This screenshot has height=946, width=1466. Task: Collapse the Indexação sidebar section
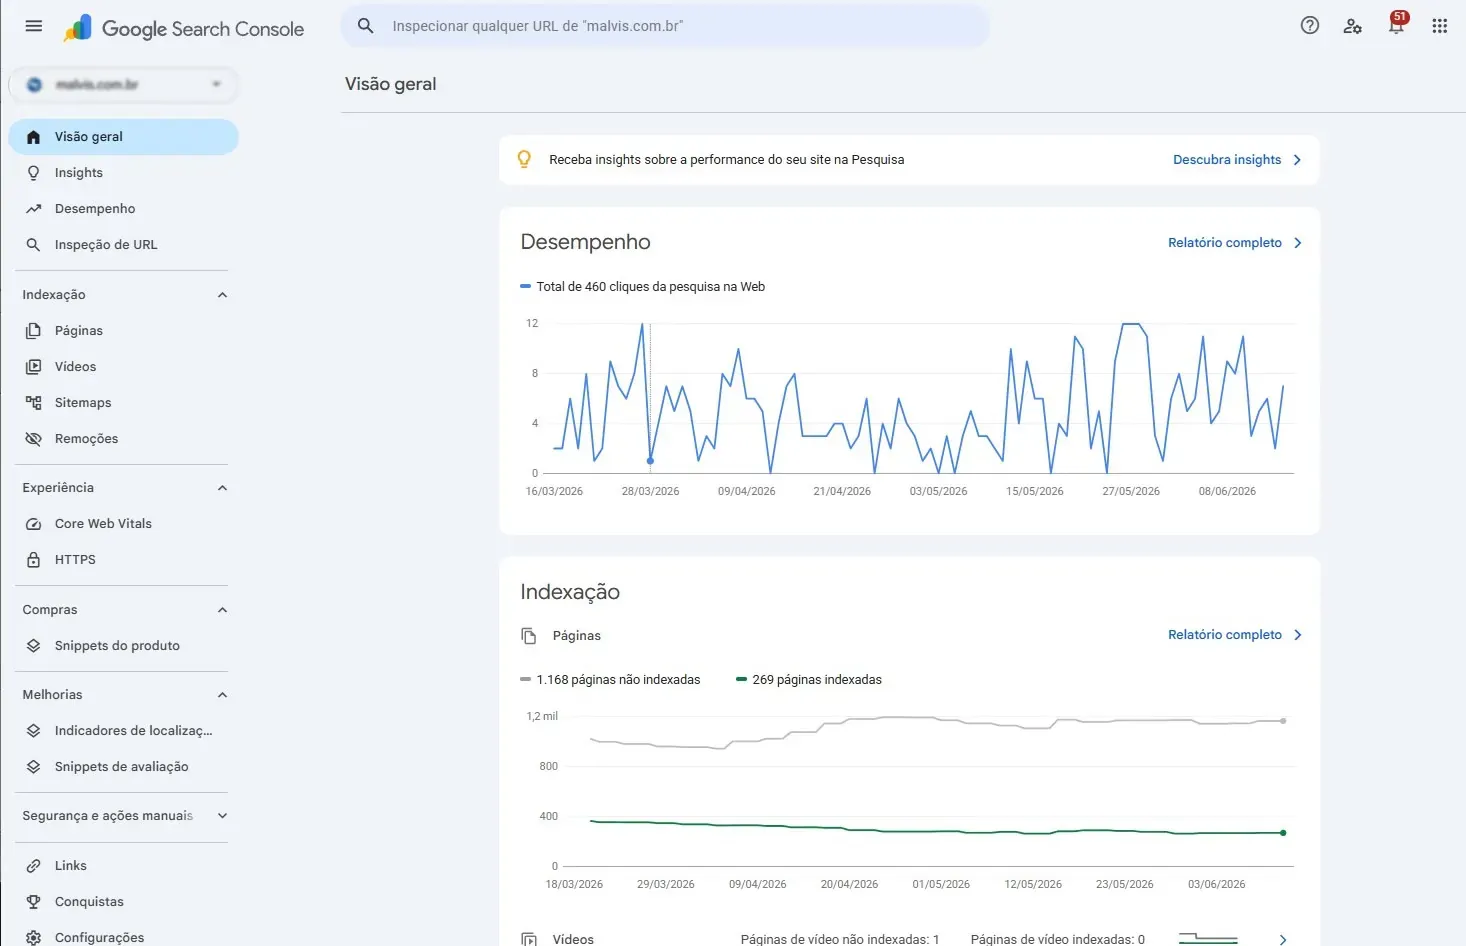click(222, 295)
